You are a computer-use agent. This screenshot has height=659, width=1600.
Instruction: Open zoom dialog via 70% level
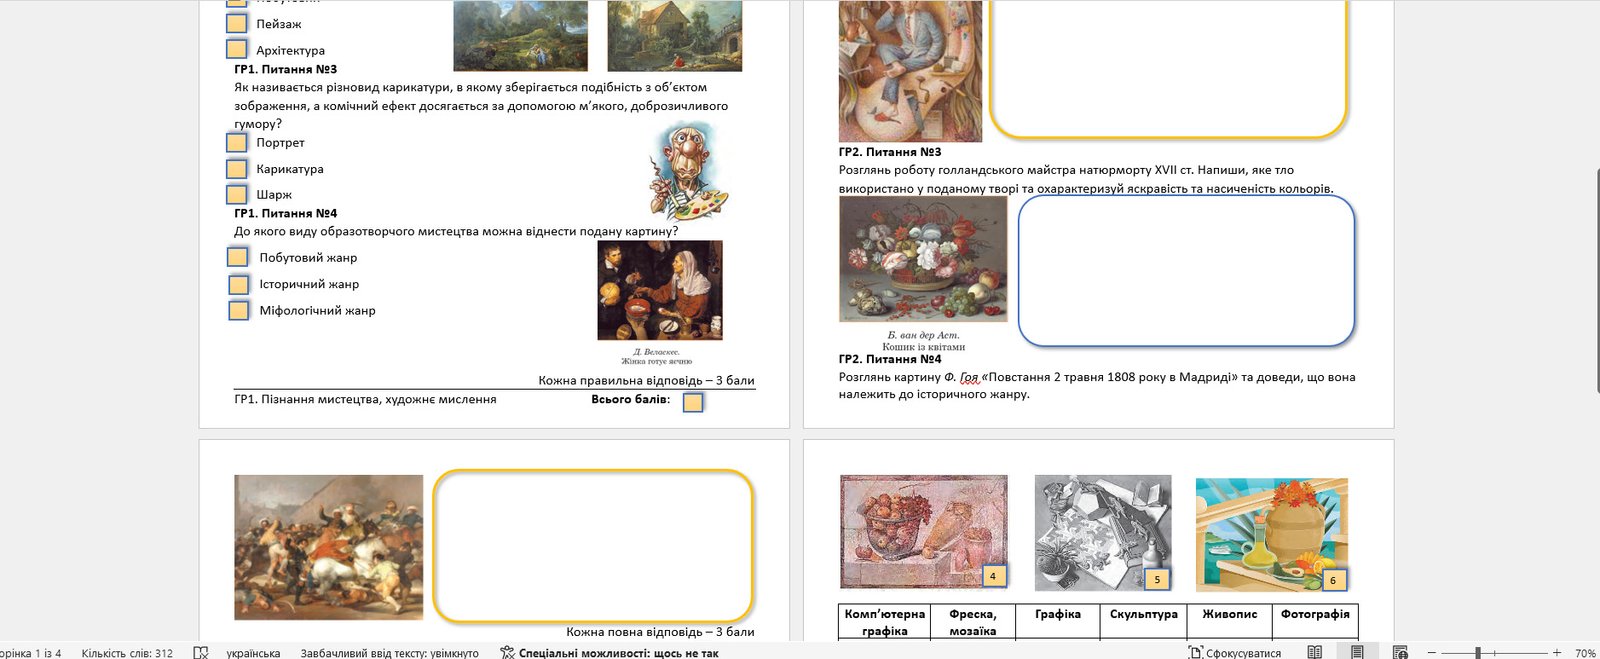[x=1585, y=653]
